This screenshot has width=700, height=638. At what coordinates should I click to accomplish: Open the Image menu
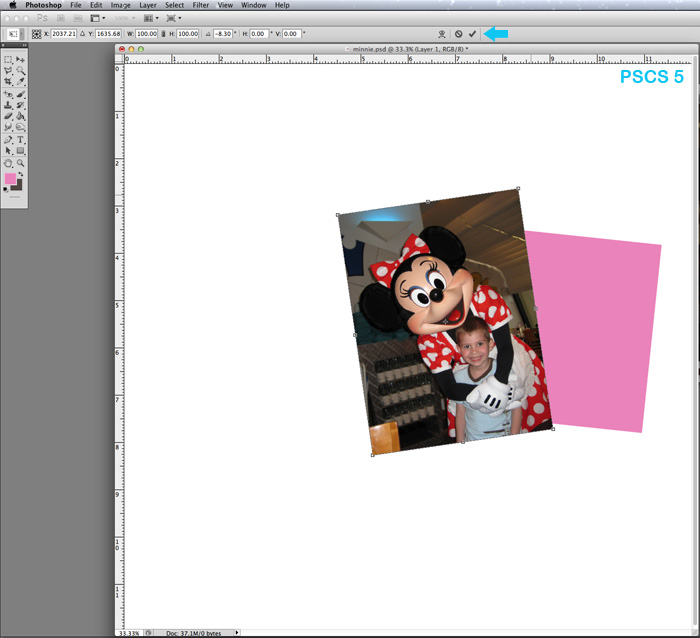[121, 5]
